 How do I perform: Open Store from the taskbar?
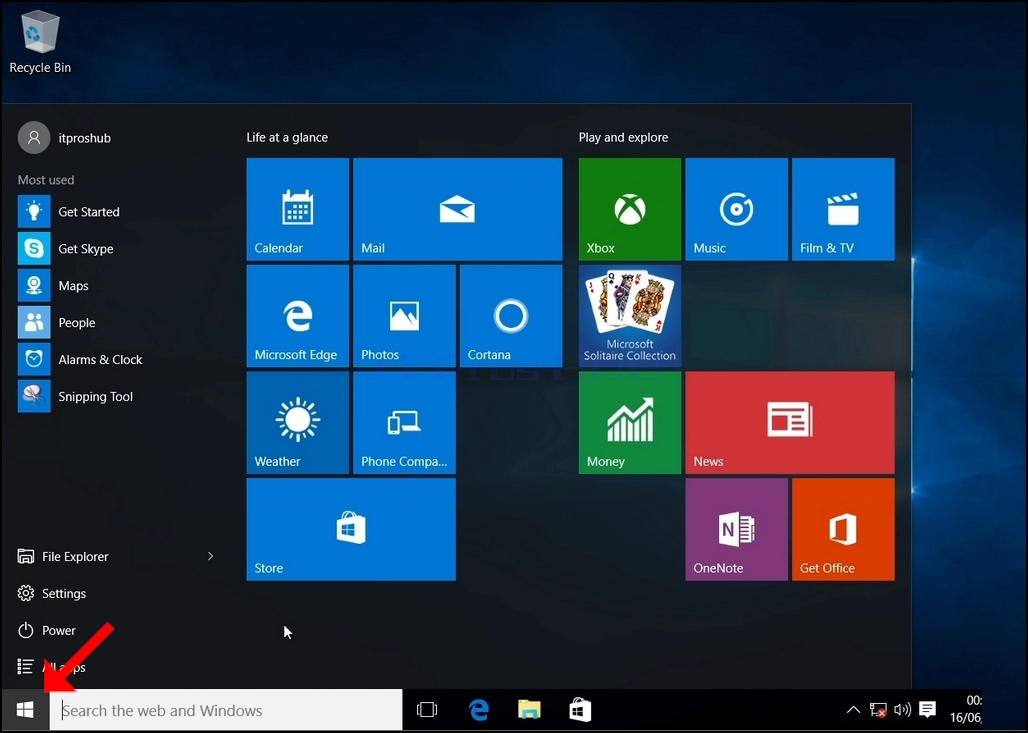click(x=580, y=710)
